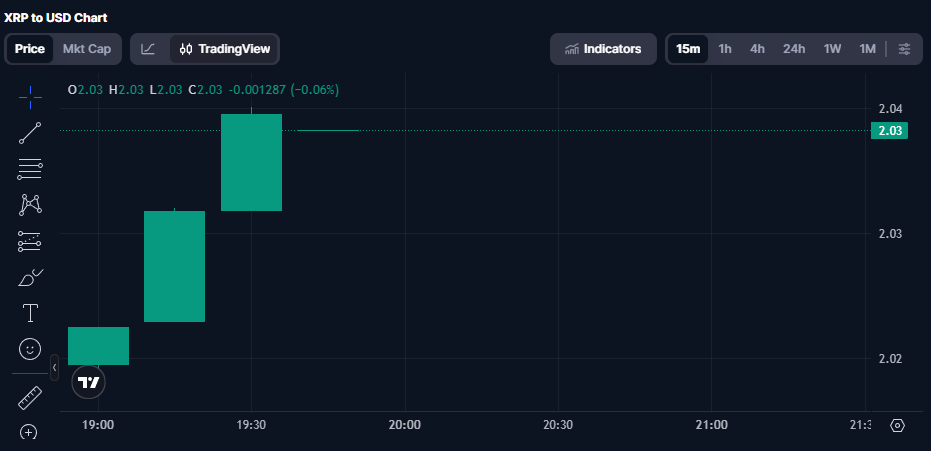Click the 20:00 time axis label
This screenshot has width=931, height=451.
coord(406,425)
